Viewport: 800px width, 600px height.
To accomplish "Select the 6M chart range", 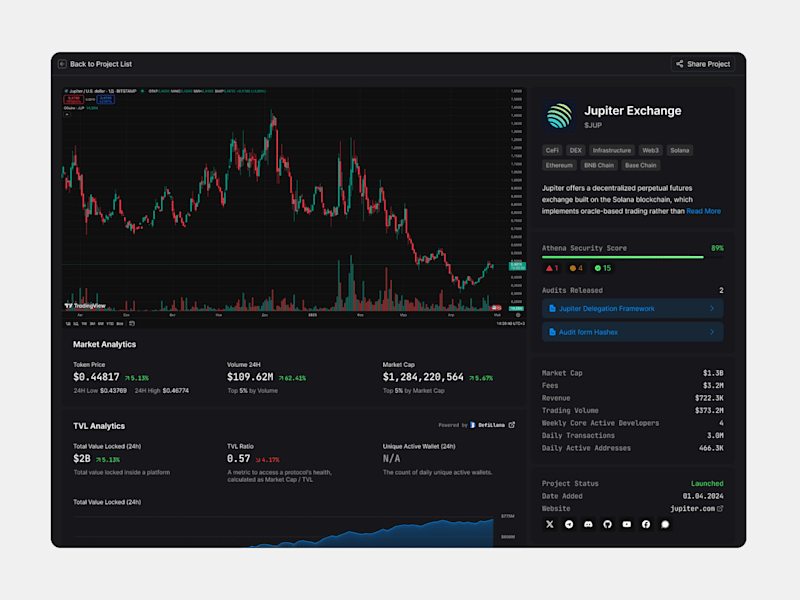I will pos(101,324).
